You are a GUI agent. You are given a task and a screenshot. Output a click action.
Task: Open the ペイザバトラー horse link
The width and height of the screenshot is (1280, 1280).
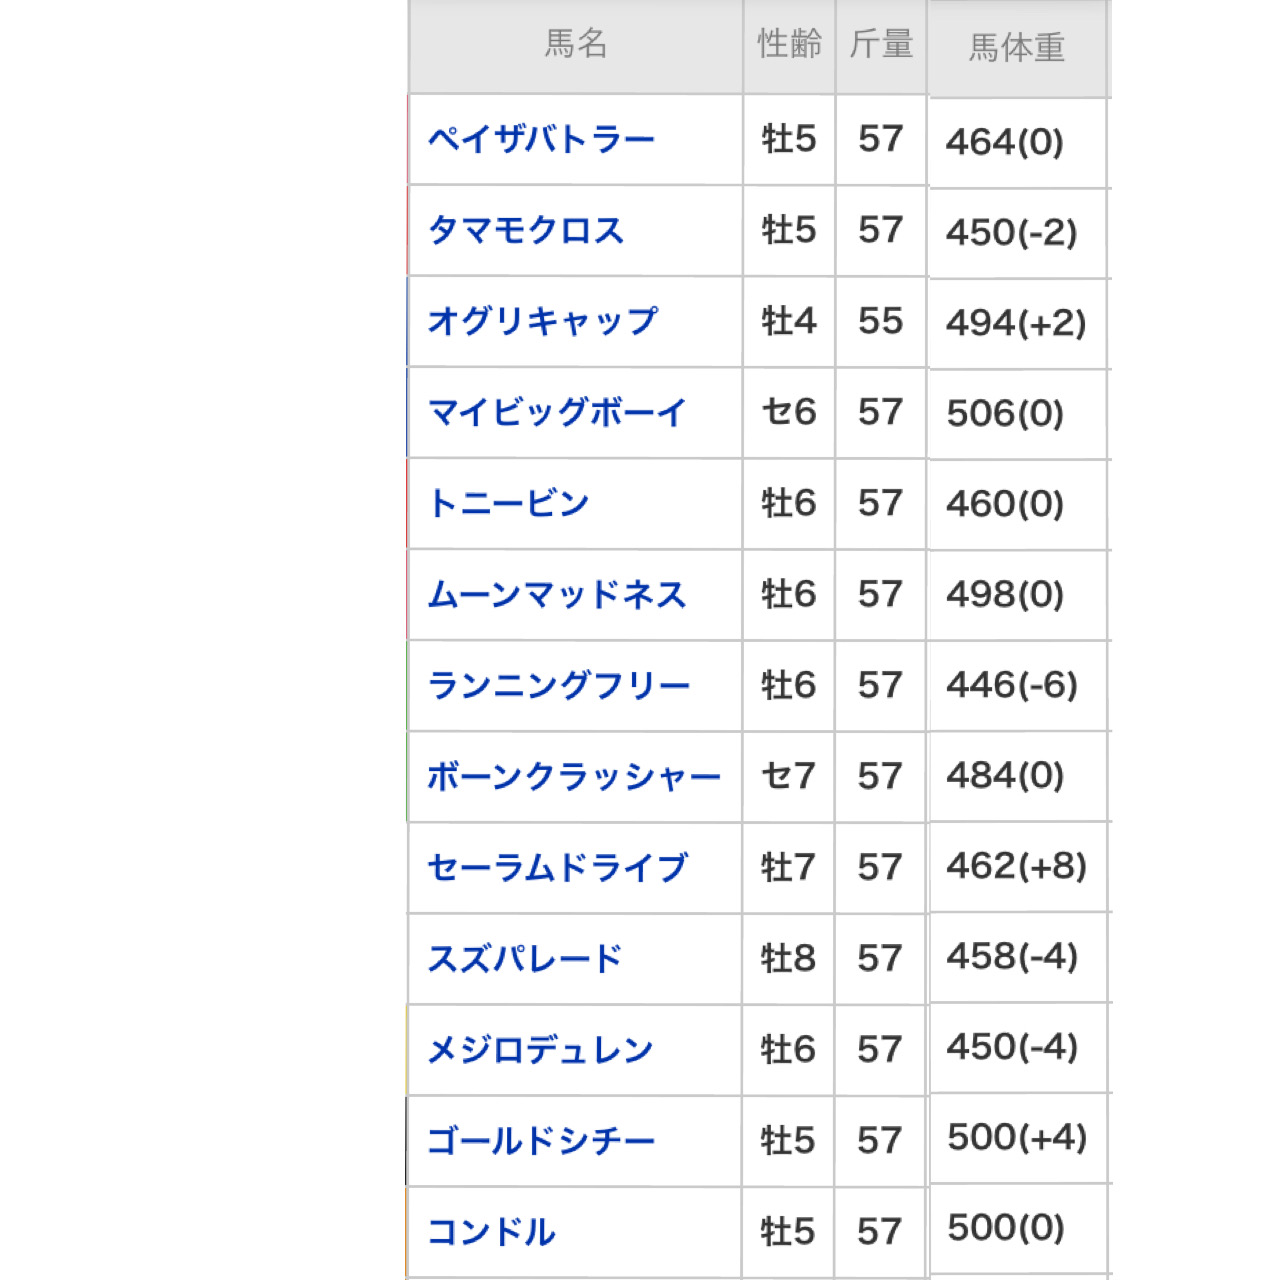pyautogui.click(x=541, y=139)
